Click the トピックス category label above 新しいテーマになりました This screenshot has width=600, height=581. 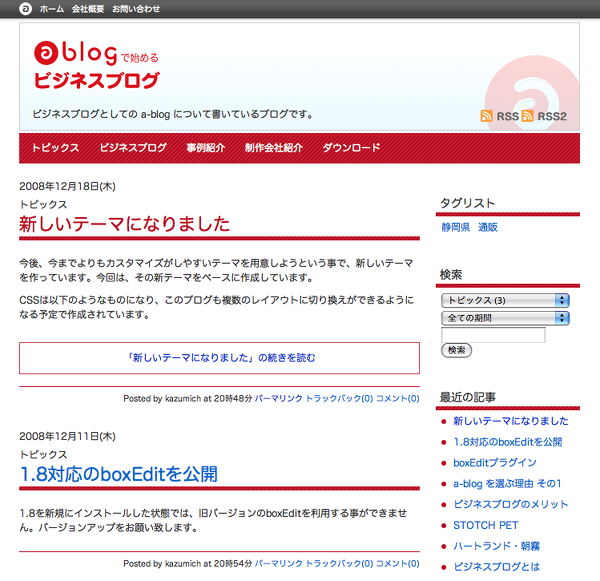pyautogui.click(x=43, y=204)
